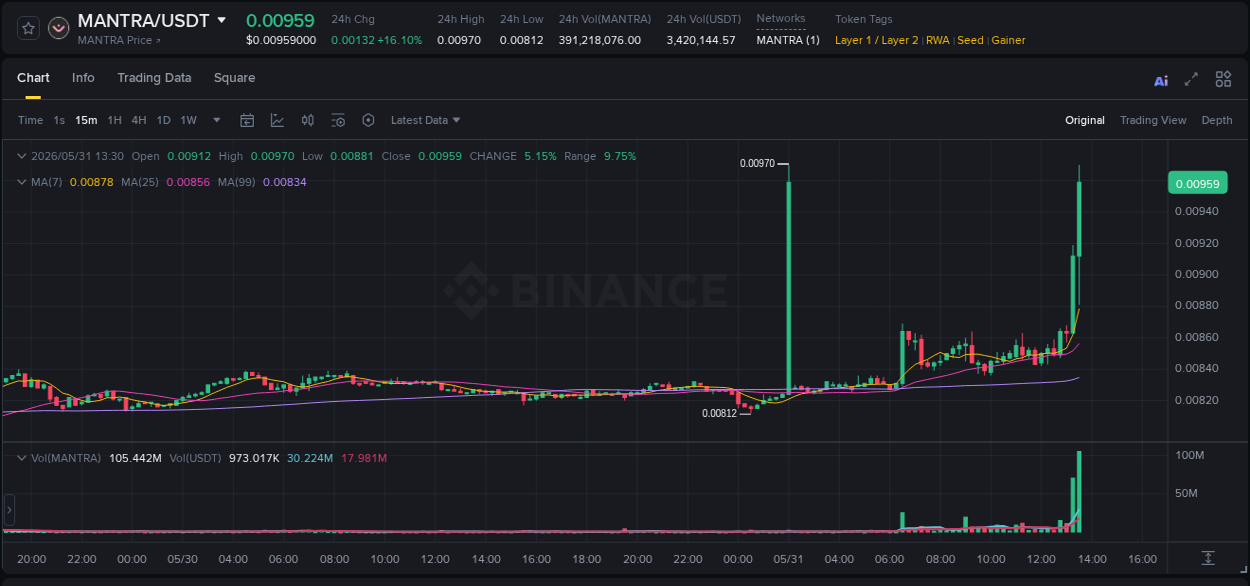Select the 1s interval
1250x586 pixels.
pos(59,120)
